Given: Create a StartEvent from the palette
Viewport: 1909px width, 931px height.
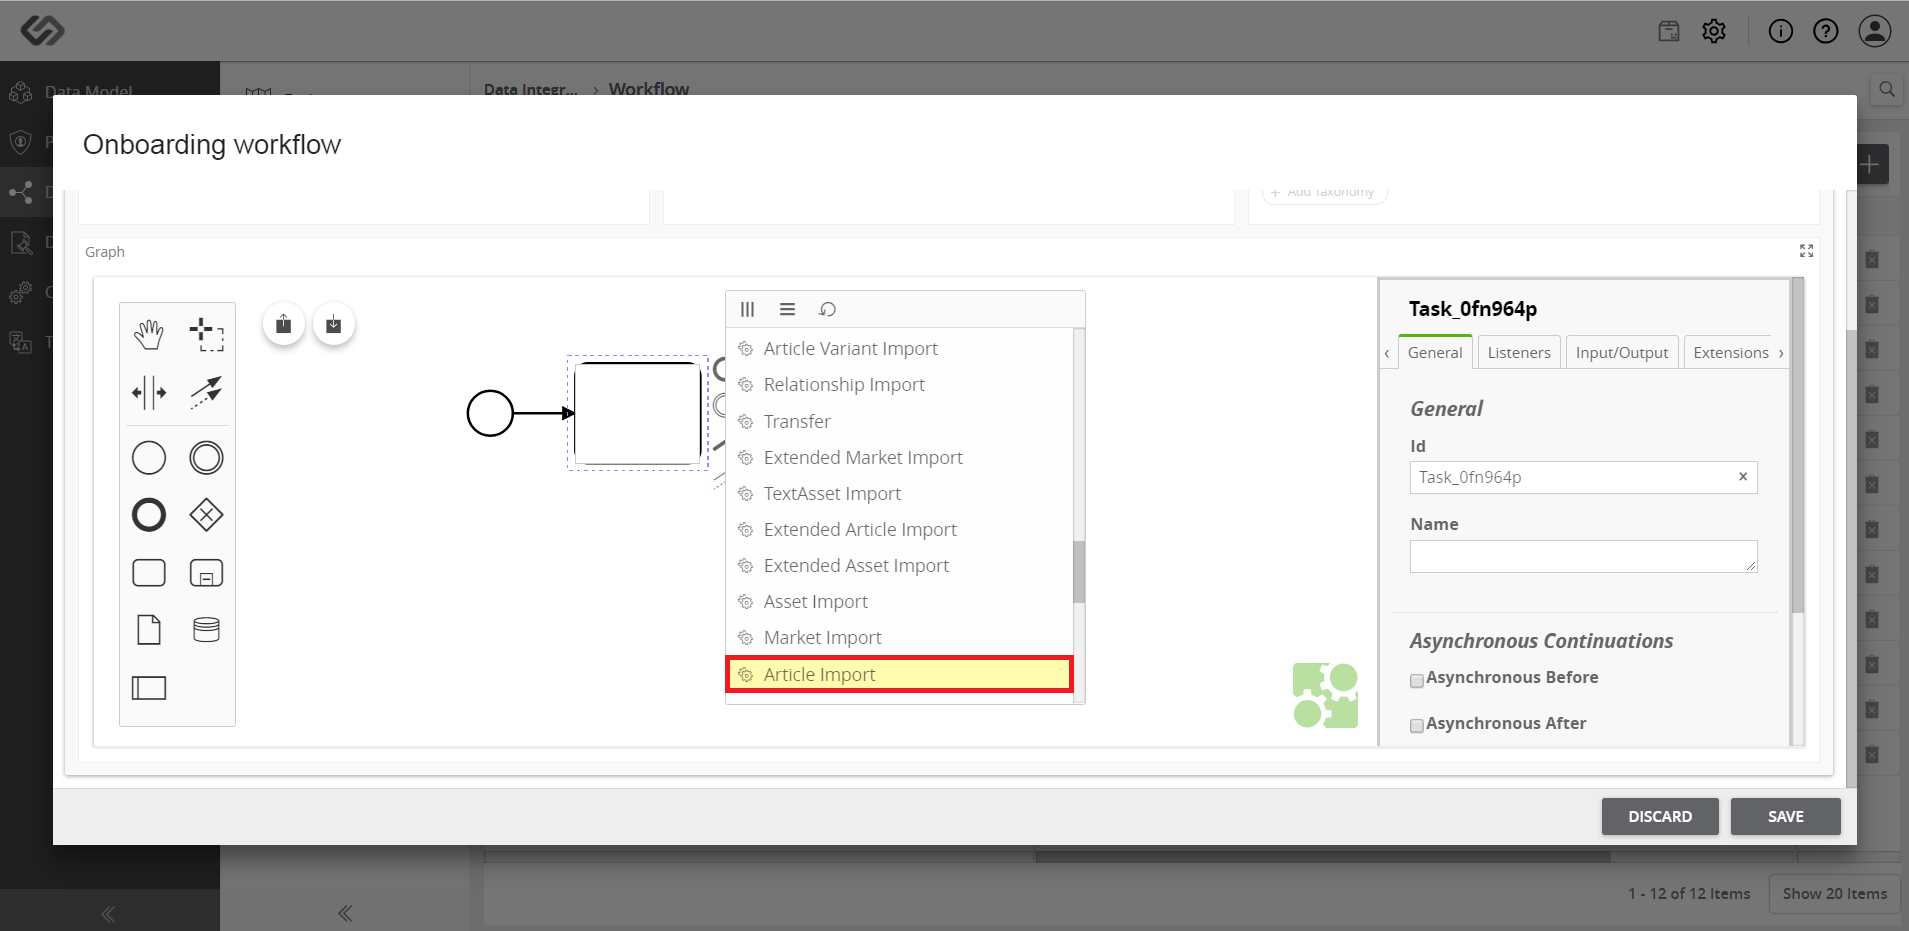Looking at the screenshot, I should (149, 458).
